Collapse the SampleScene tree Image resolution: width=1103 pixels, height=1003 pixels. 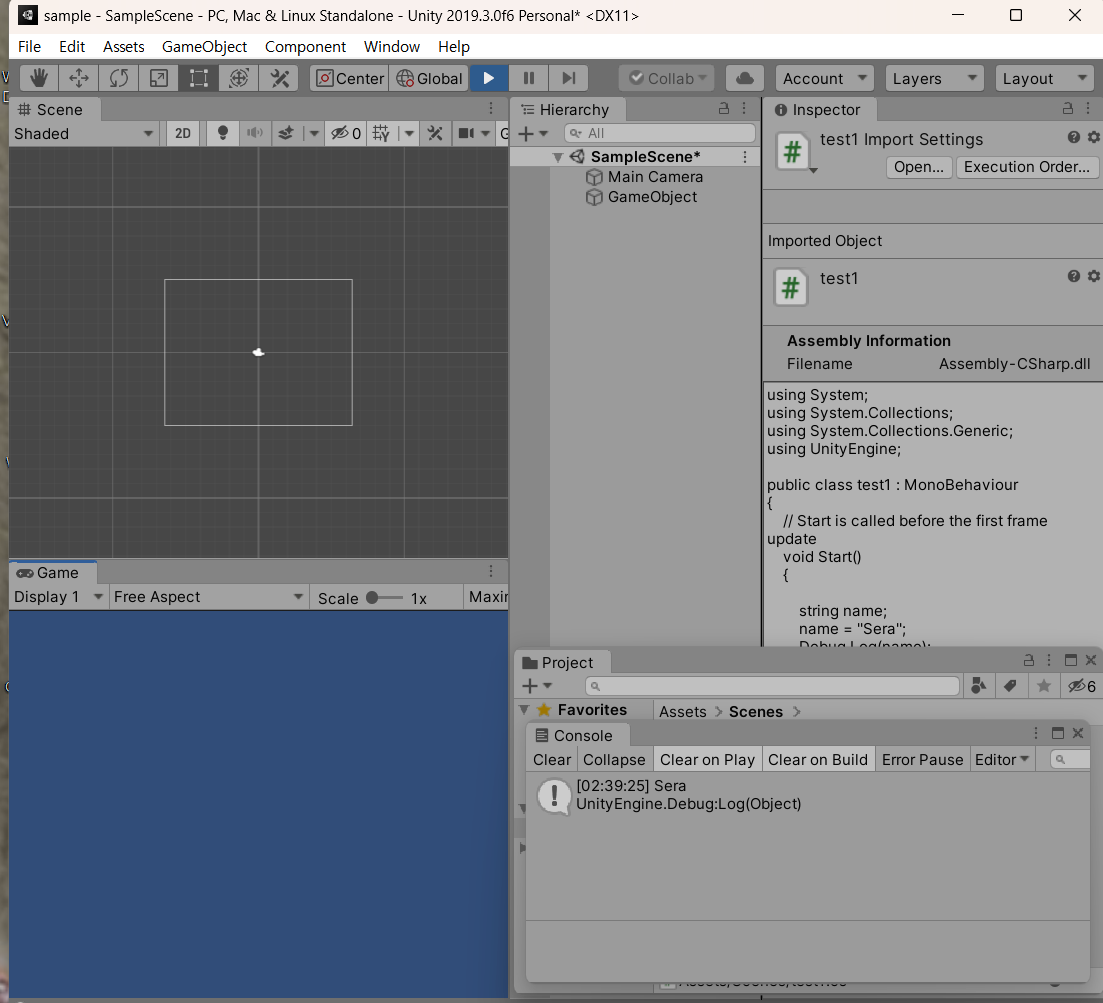[558, 157]
